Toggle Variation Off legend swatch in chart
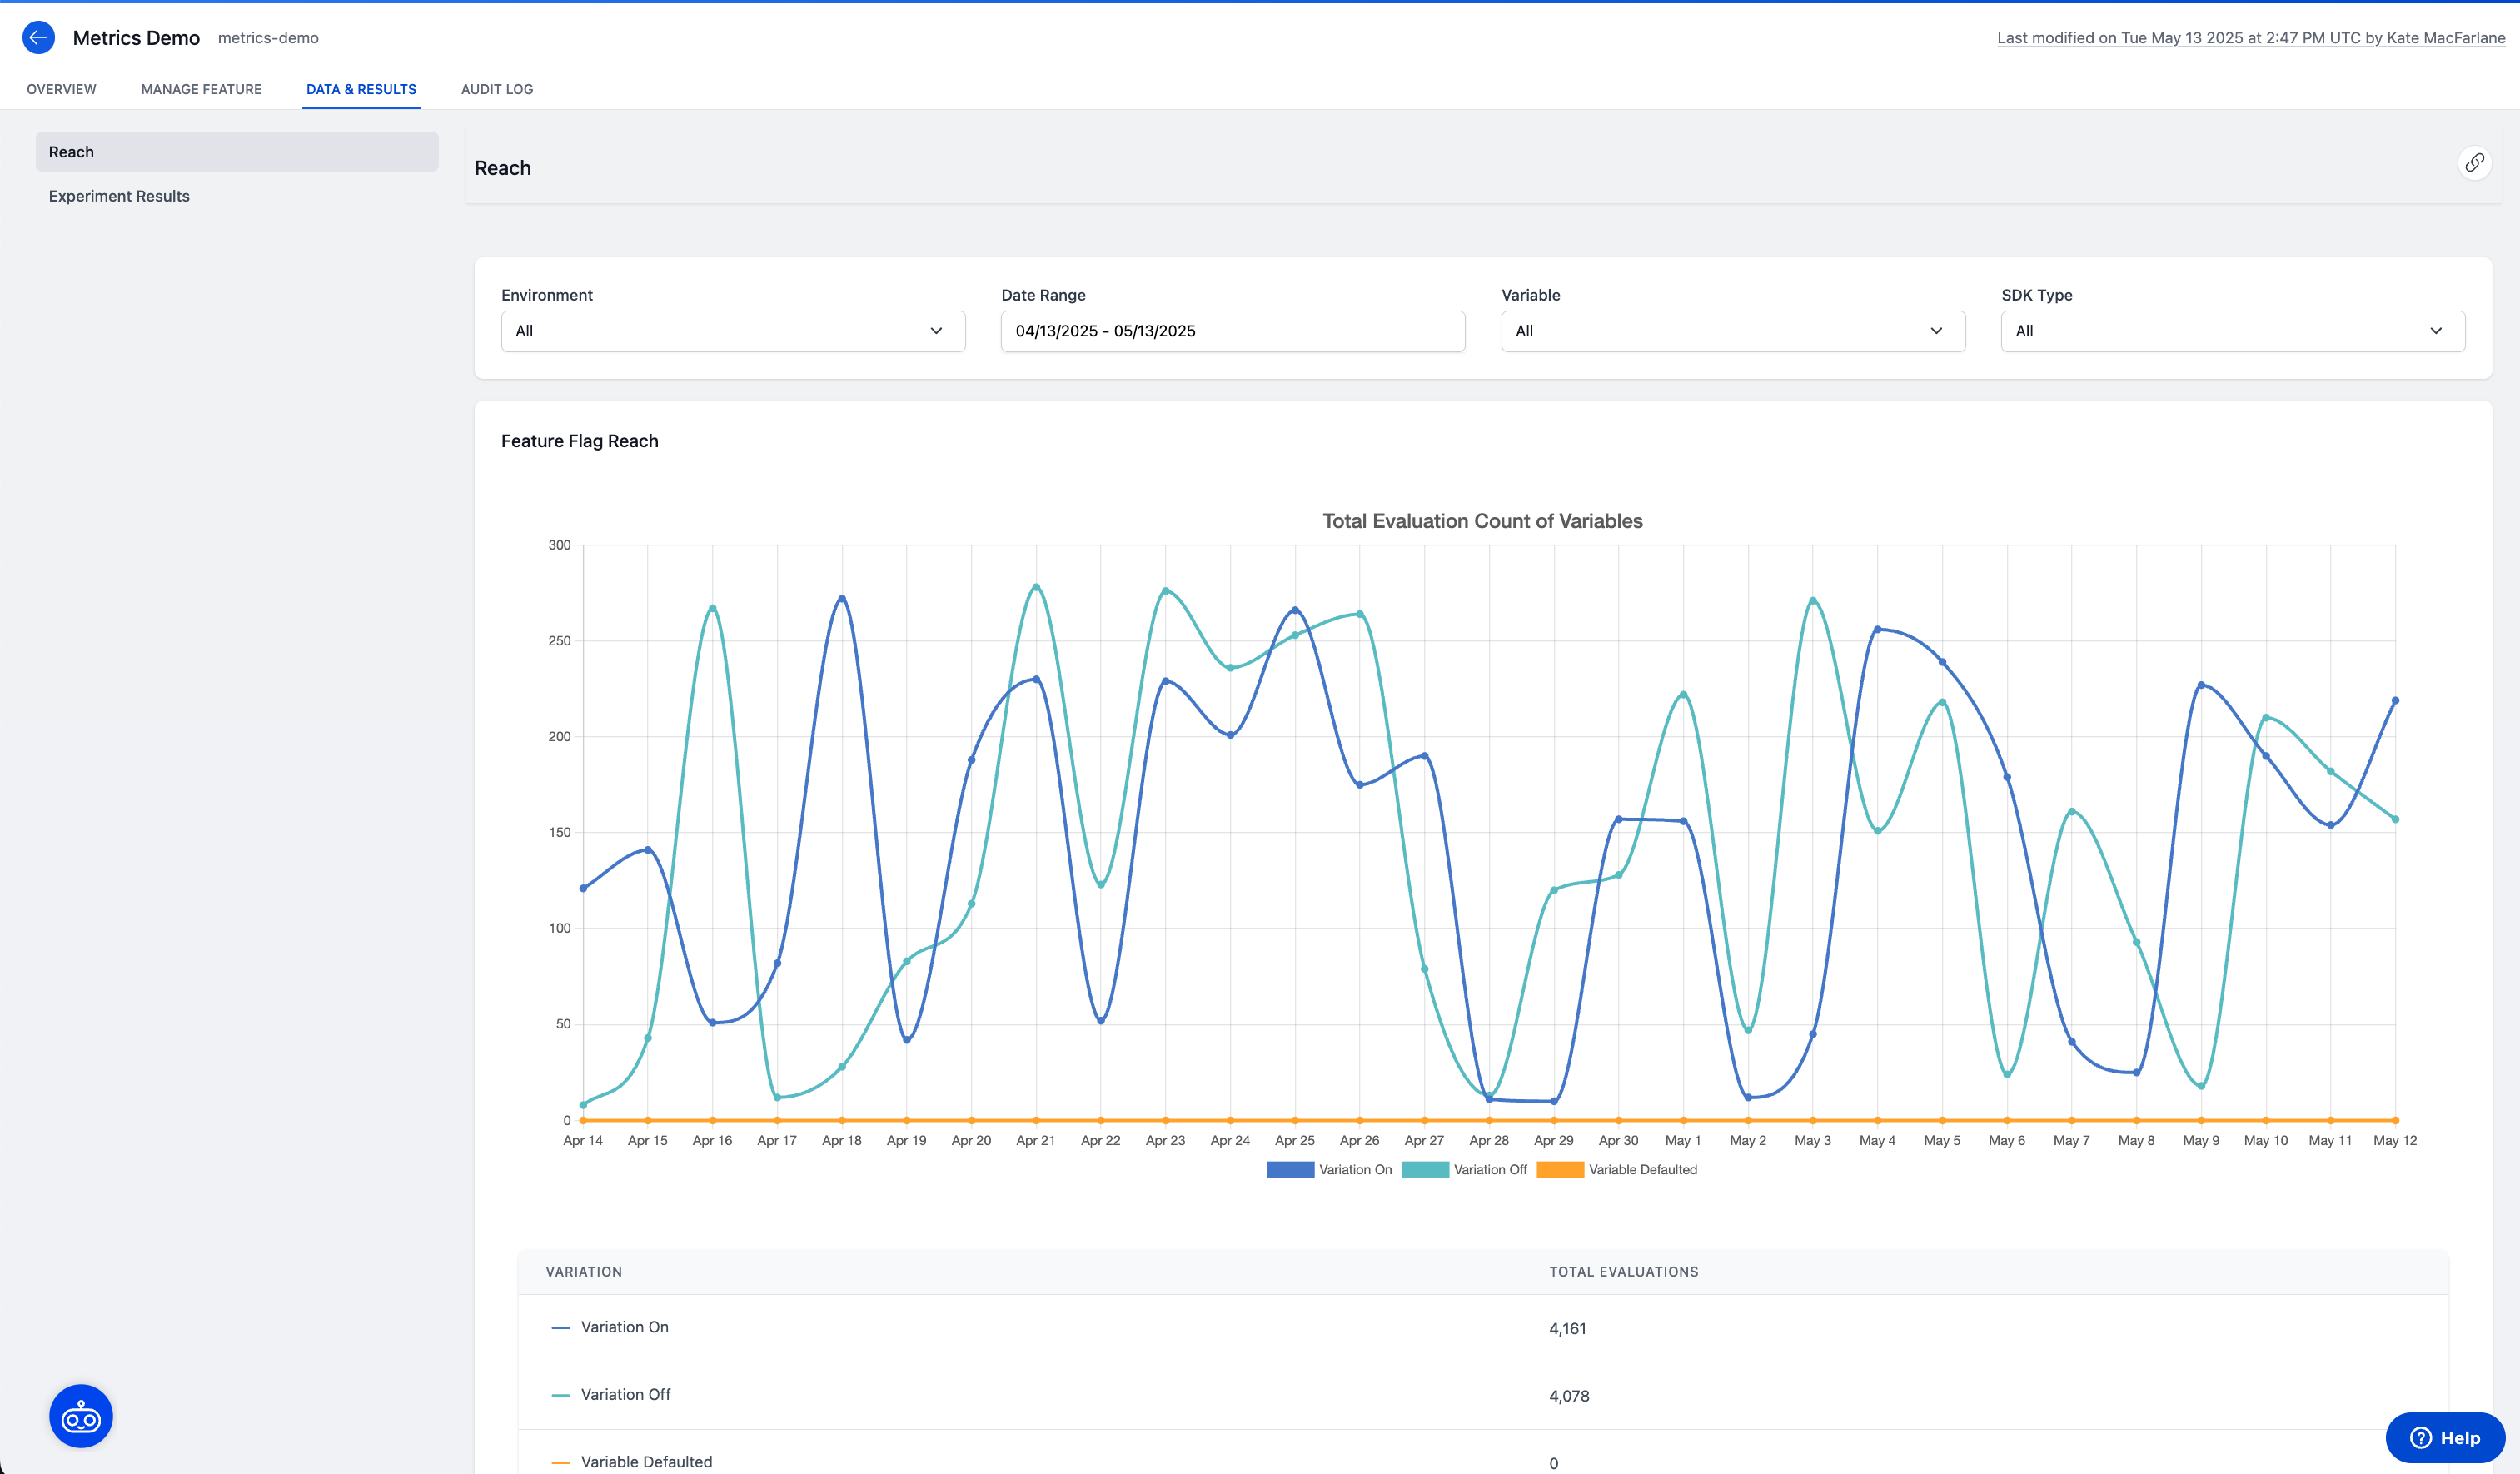2520x1474 pixels. [1425, 1169]
